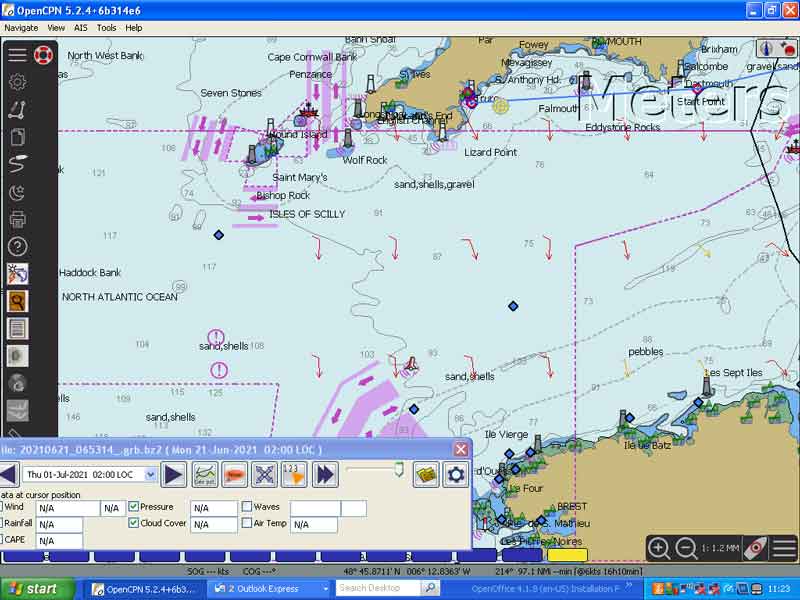Open the Tools menu

click(107, 28)
